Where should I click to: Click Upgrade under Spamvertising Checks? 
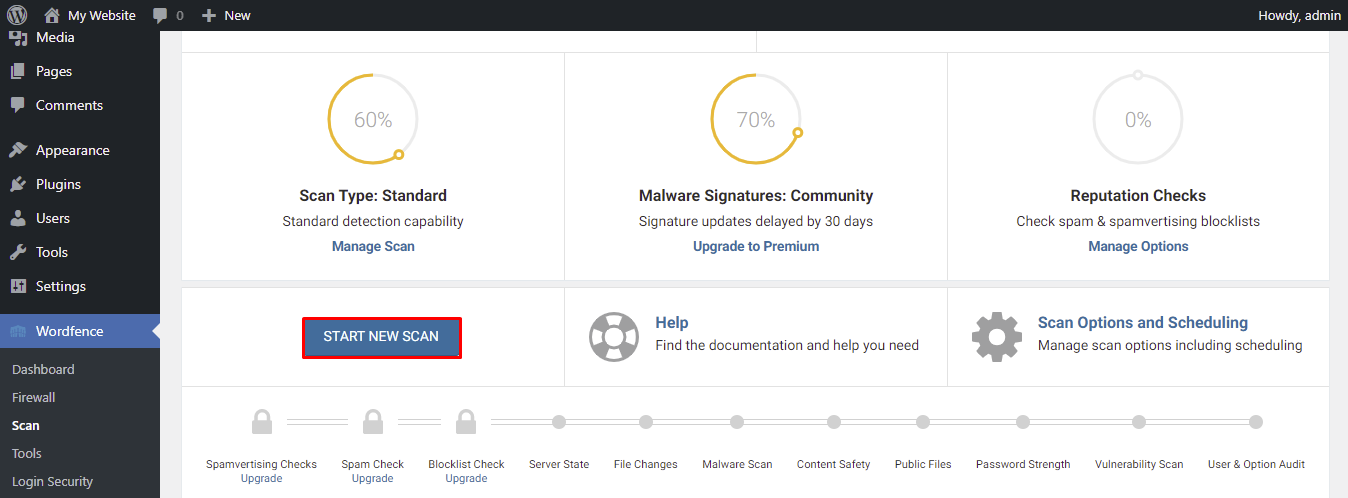[261, 478]
